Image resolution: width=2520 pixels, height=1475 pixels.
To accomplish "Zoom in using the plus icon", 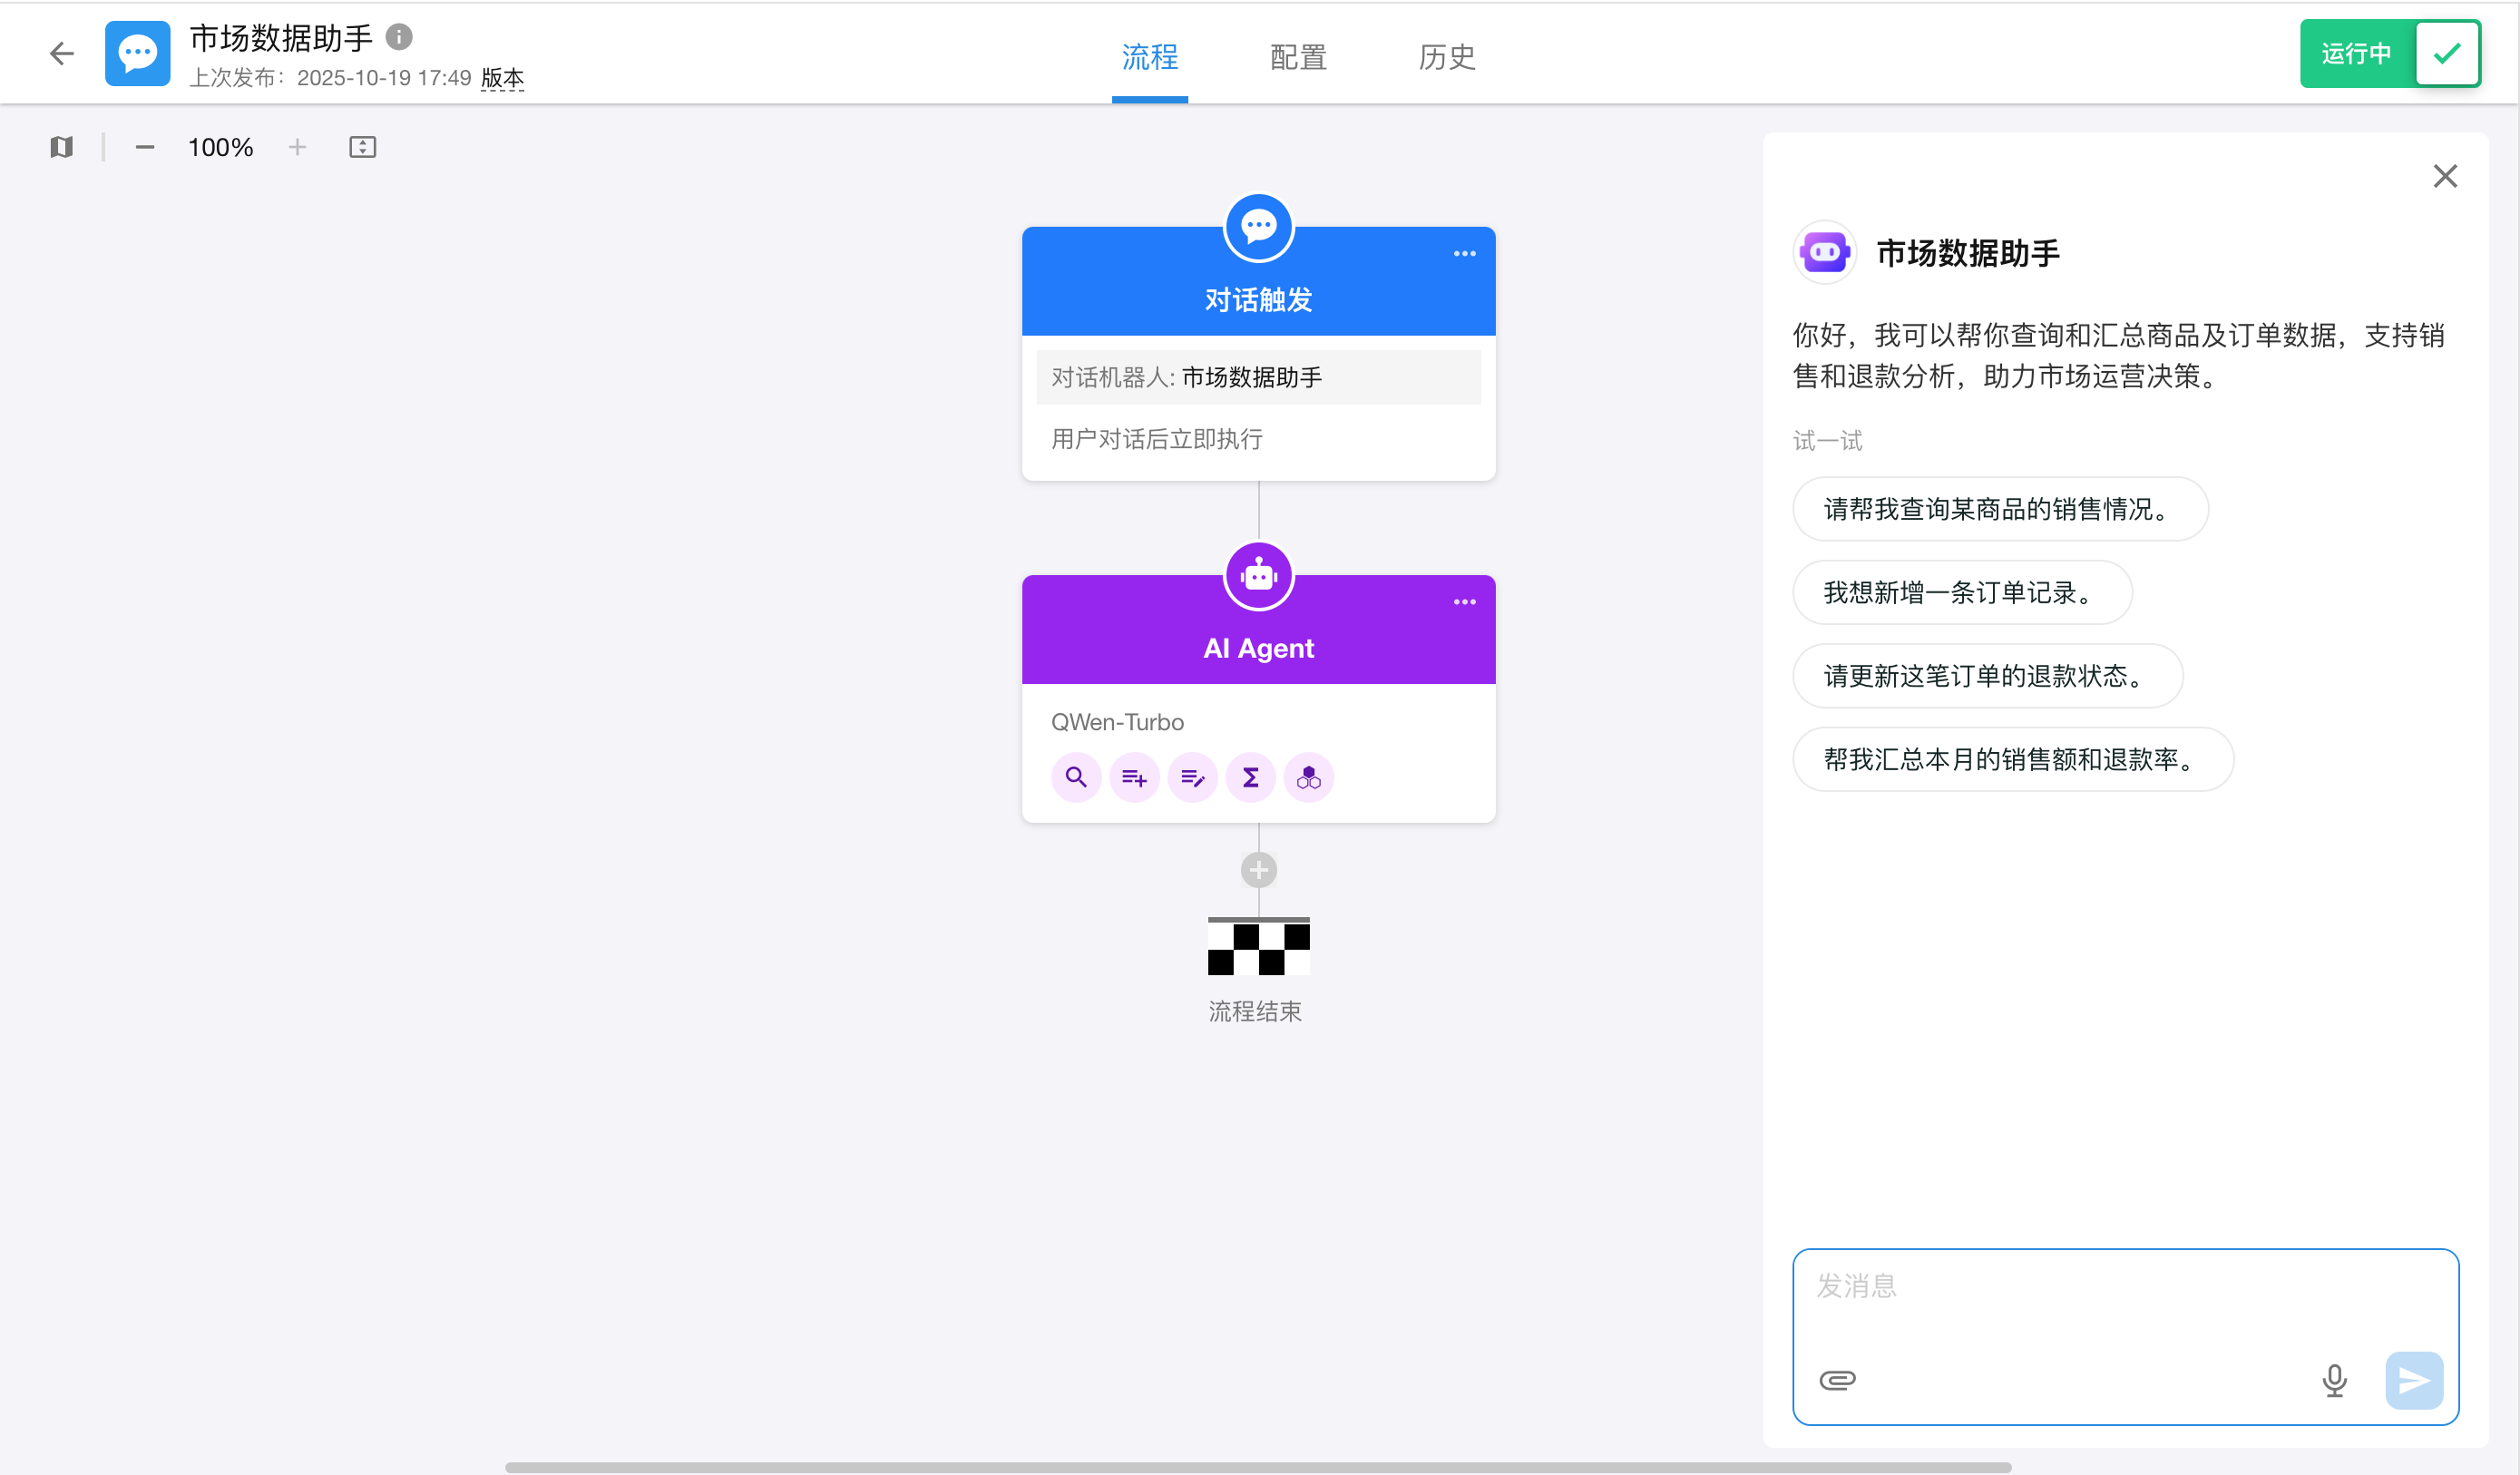I will coord(297,147).
